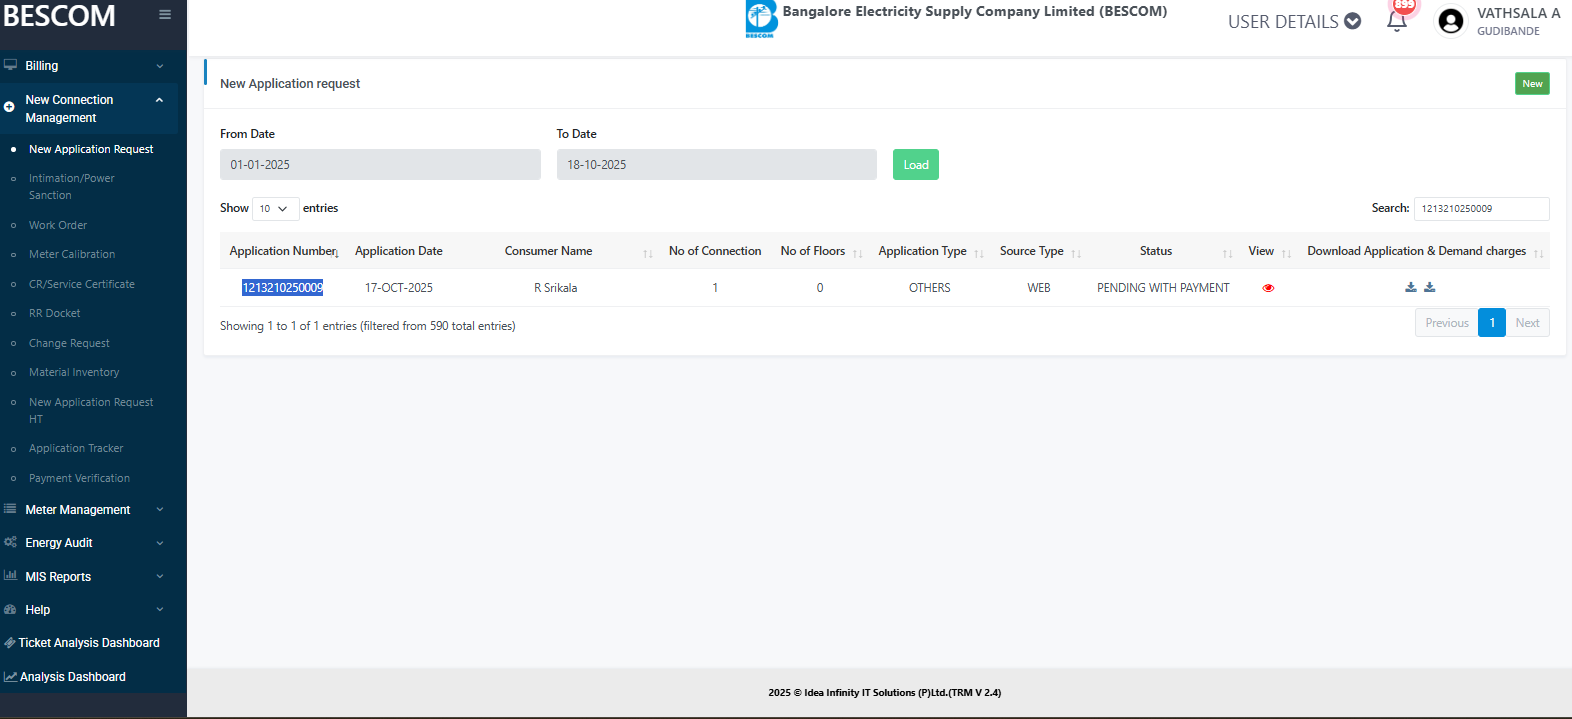Sort table by the Status column
Viewport: 1572px width, 719px height.
pyautogui.click(x=1156, y=251)
